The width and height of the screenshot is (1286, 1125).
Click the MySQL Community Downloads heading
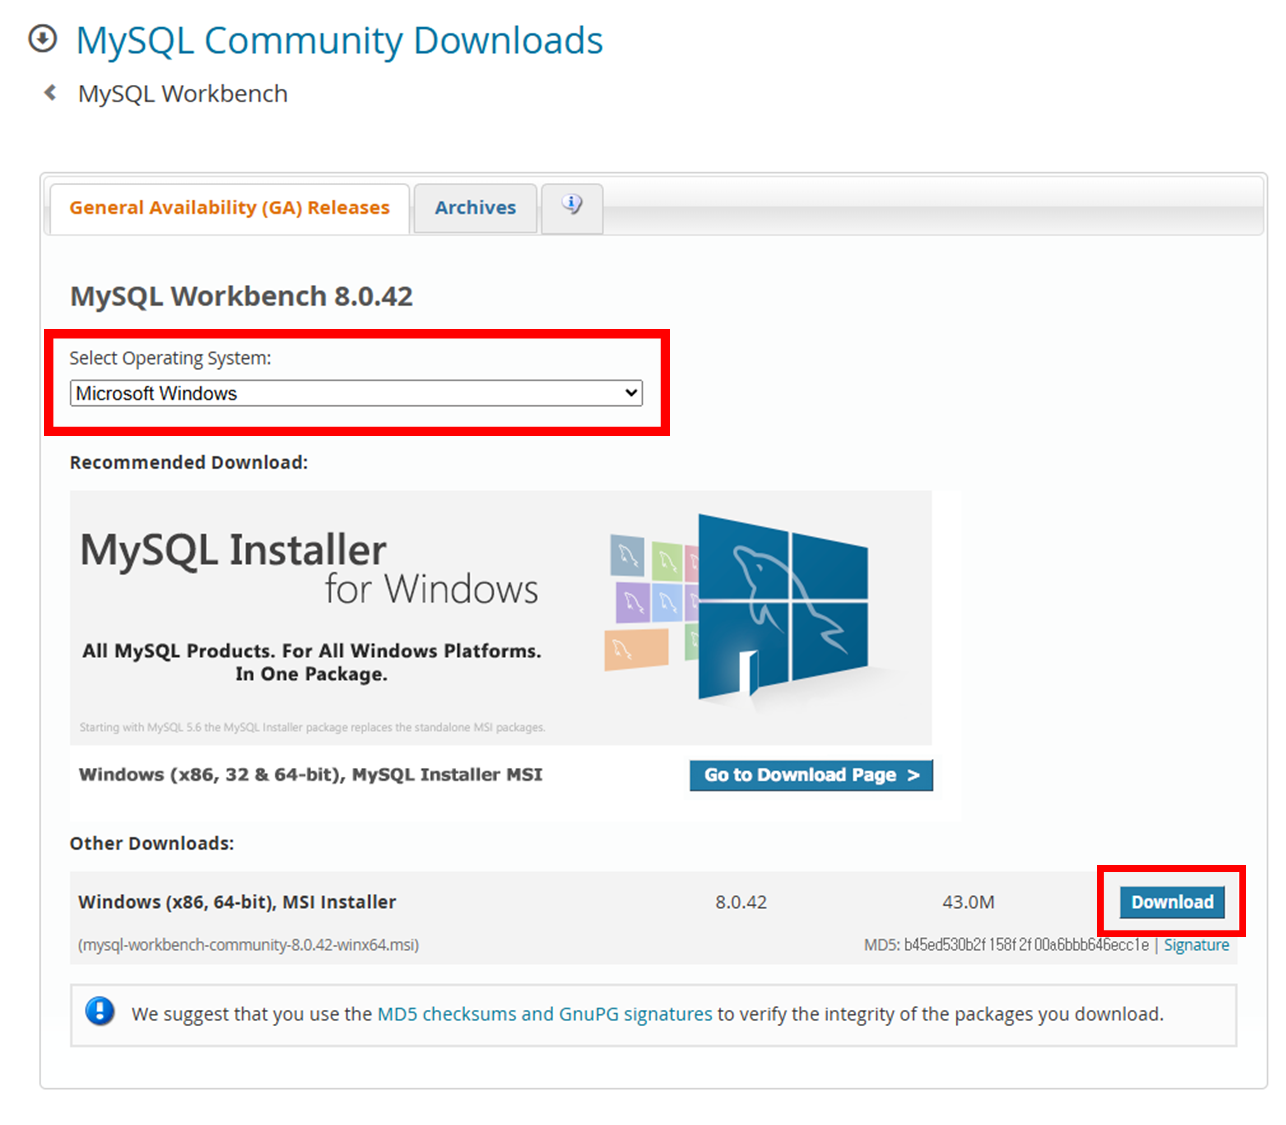tap(340, 41)
